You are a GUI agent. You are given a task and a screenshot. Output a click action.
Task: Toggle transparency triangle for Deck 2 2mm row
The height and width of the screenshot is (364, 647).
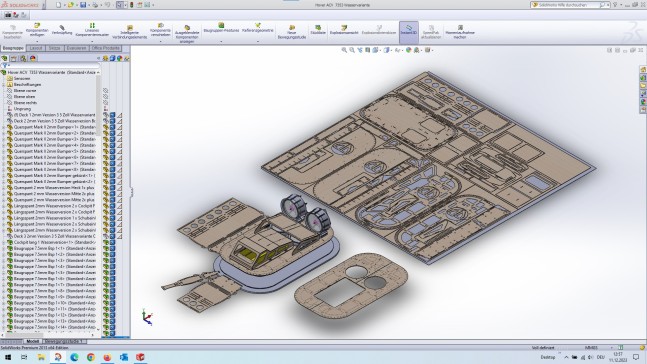coord(120,121)
